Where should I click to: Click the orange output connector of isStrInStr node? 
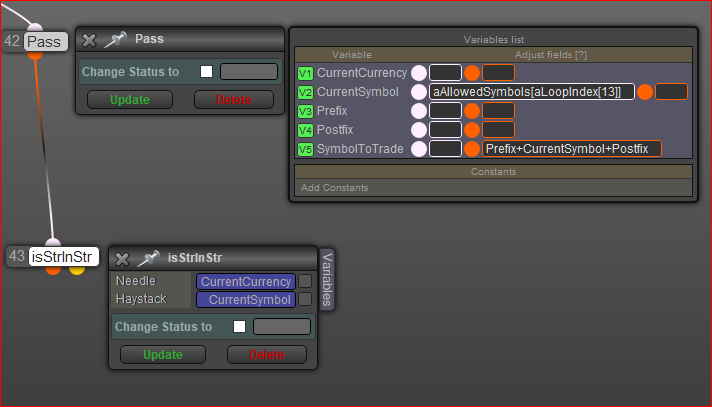tap(53, 270)
